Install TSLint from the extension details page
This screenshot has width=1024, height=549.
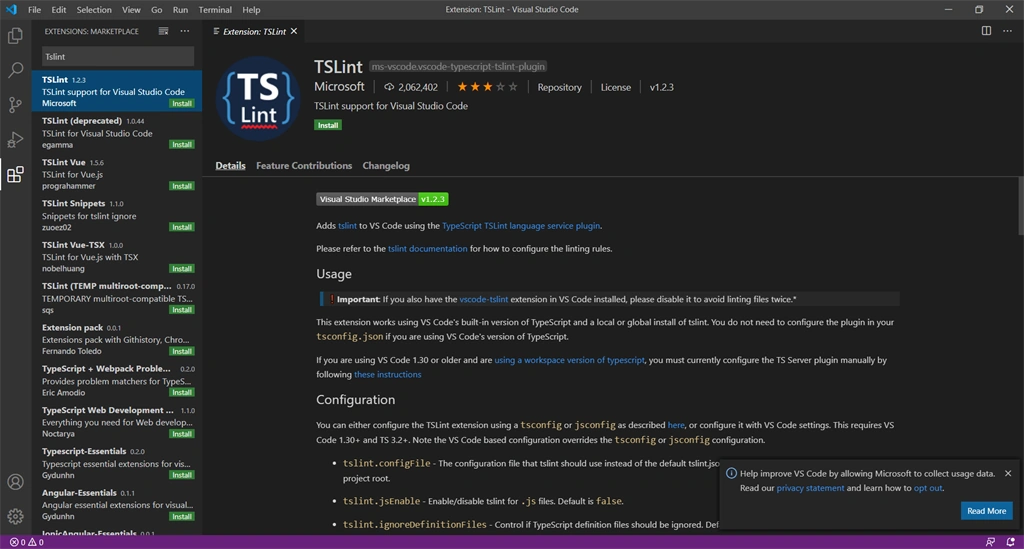(328, 125)
